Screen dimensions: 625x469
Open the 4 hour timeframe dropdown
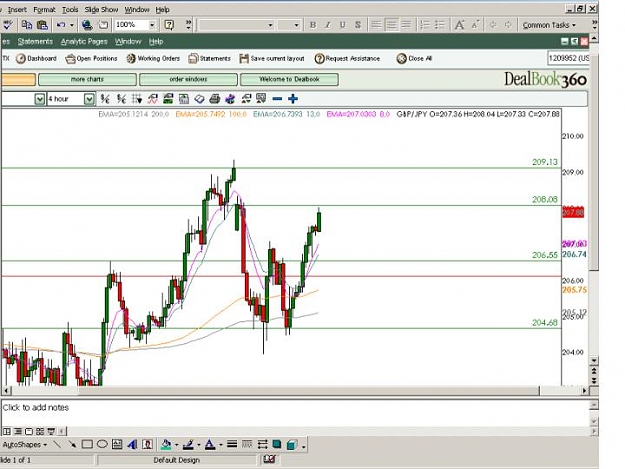(89, 99)
